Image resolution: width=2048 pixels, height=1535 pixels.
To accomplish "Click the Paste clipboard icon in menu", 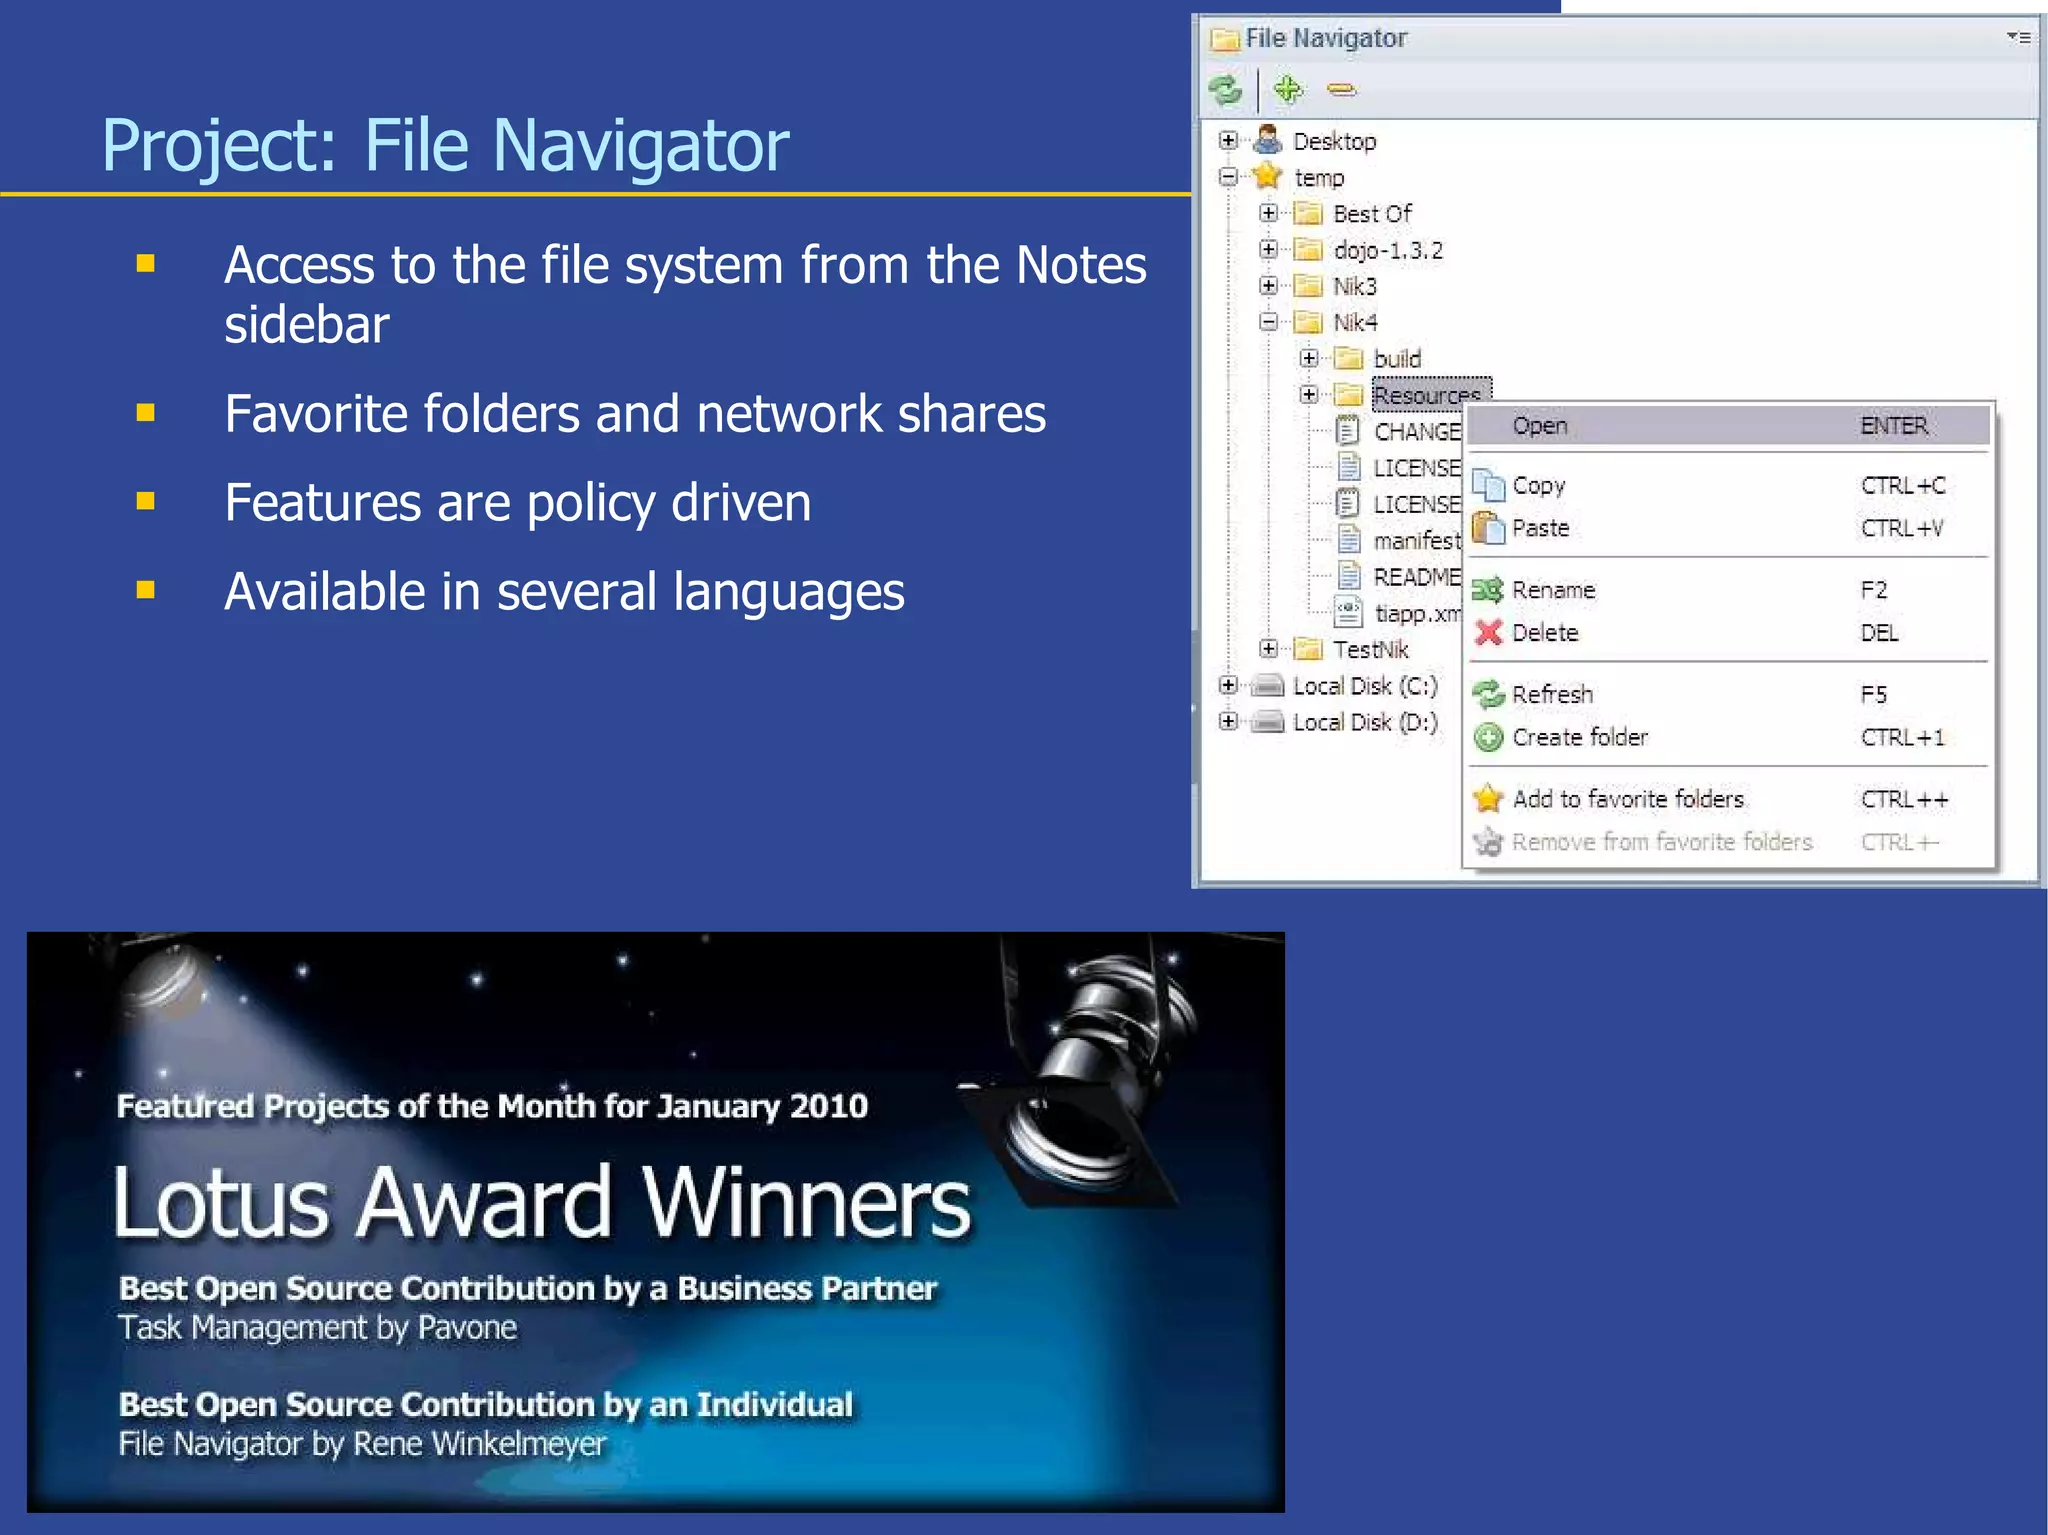I will pos(1489,527).
